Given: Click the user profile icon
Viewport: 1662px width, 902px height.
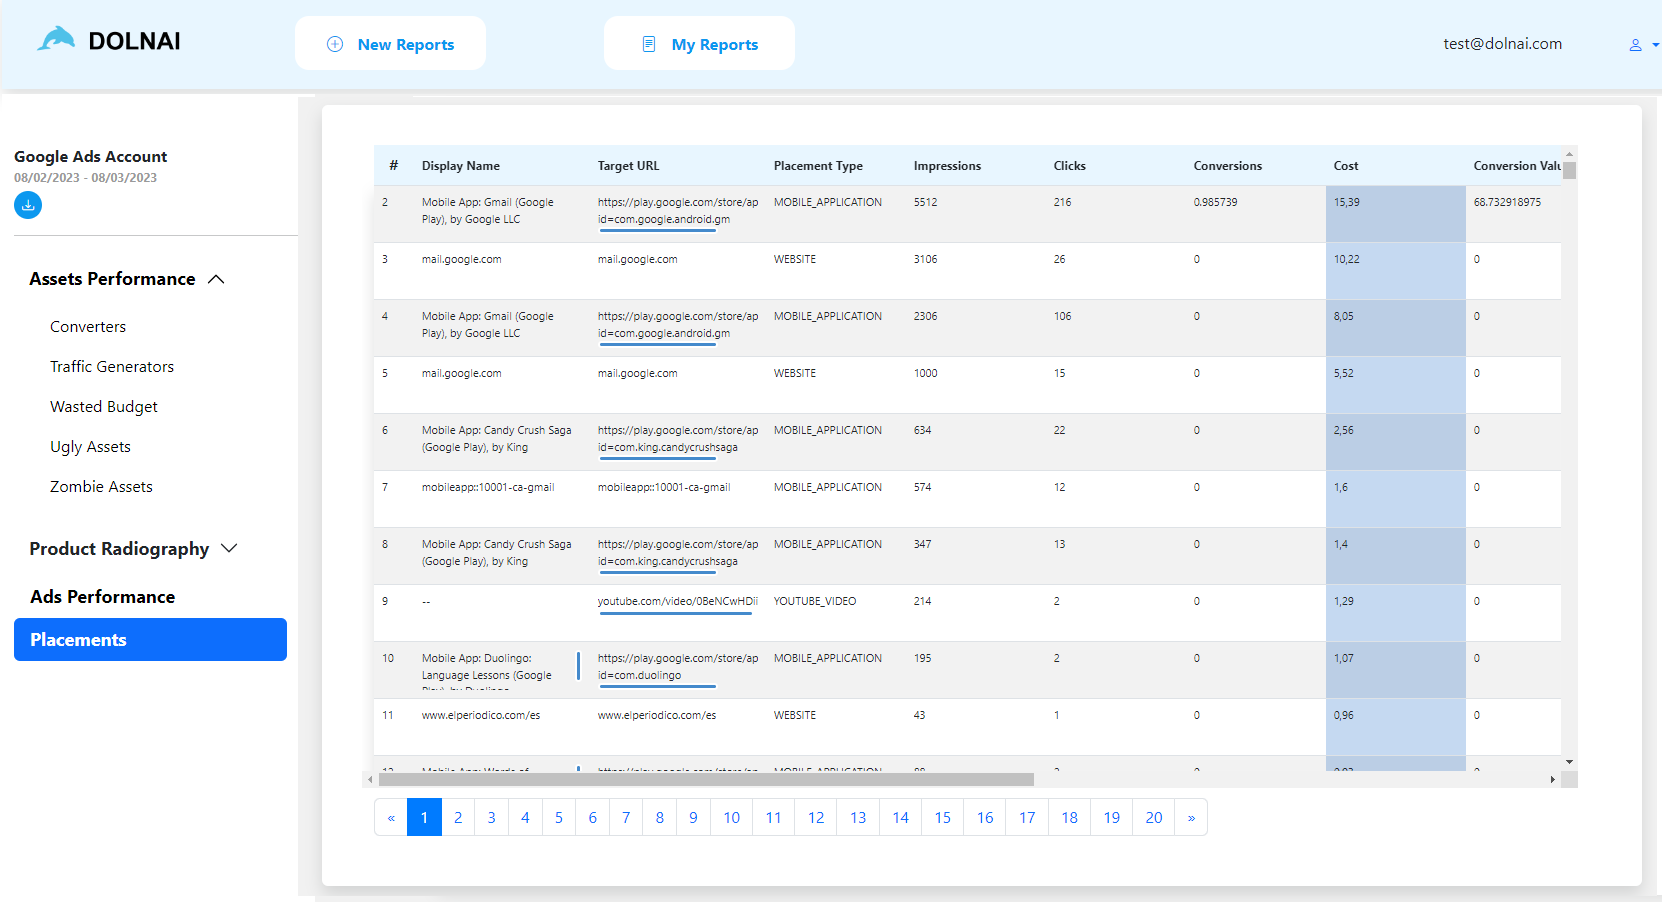Looking at the screenshot, I should 1635,45.
